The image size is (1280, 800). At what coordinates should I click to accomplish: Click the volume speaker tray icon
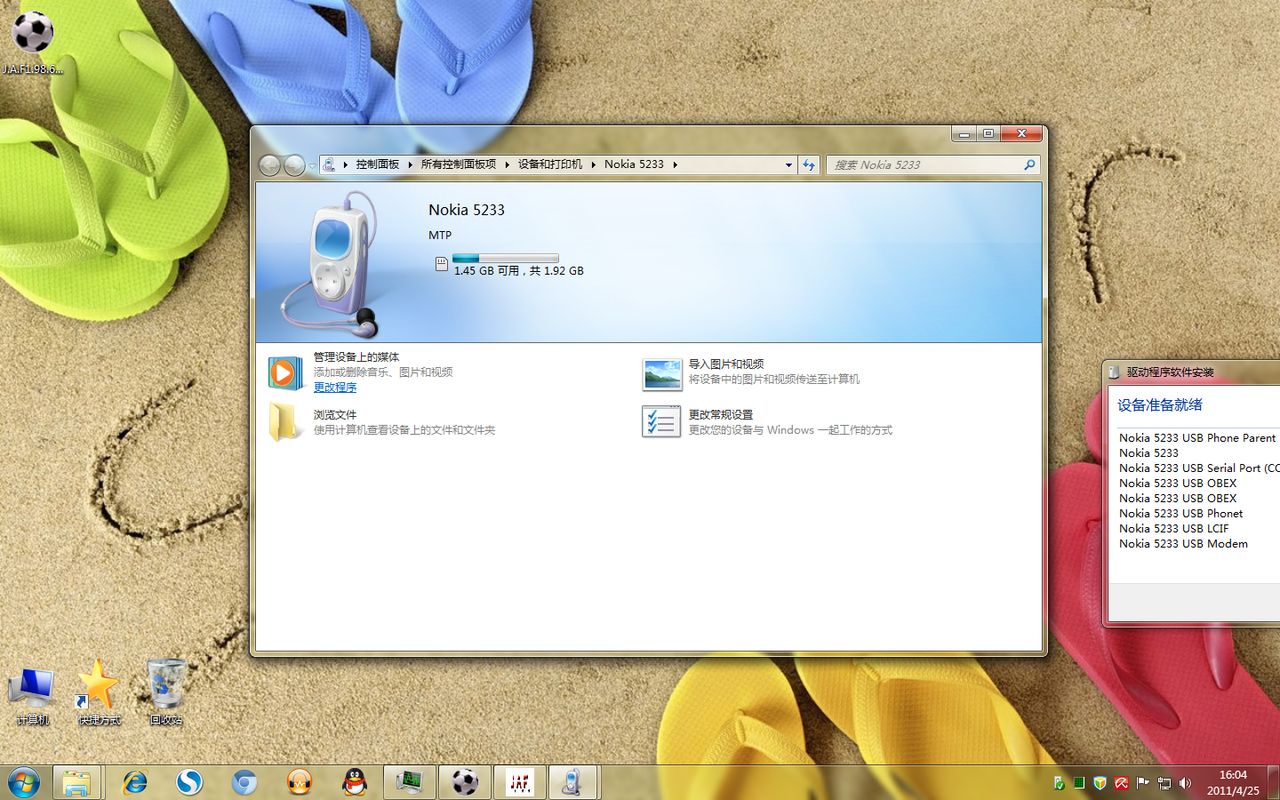[x=1186, y=782]
